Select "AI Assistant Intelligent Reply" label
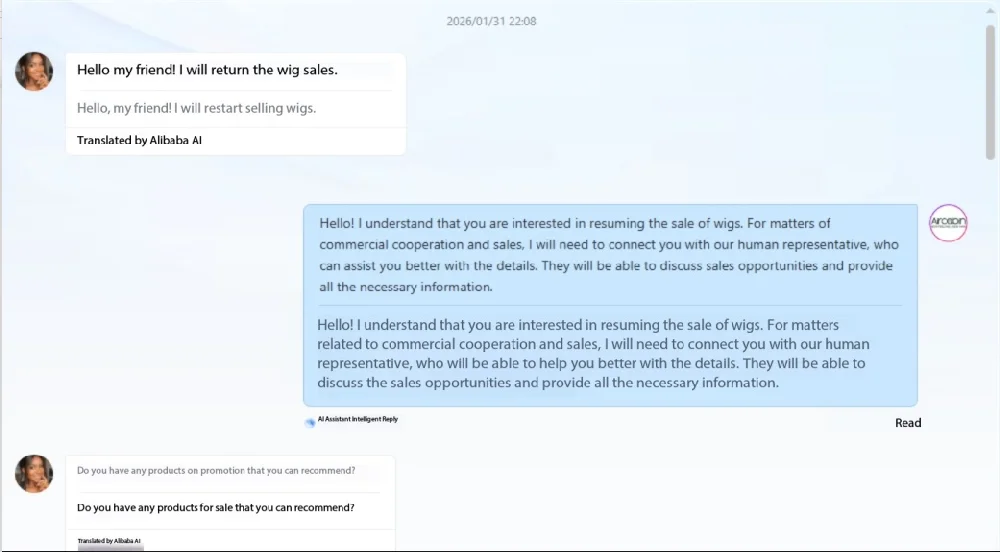This screenshot has height=552, width=1000. pyautogui.click(x=358, y=419)
